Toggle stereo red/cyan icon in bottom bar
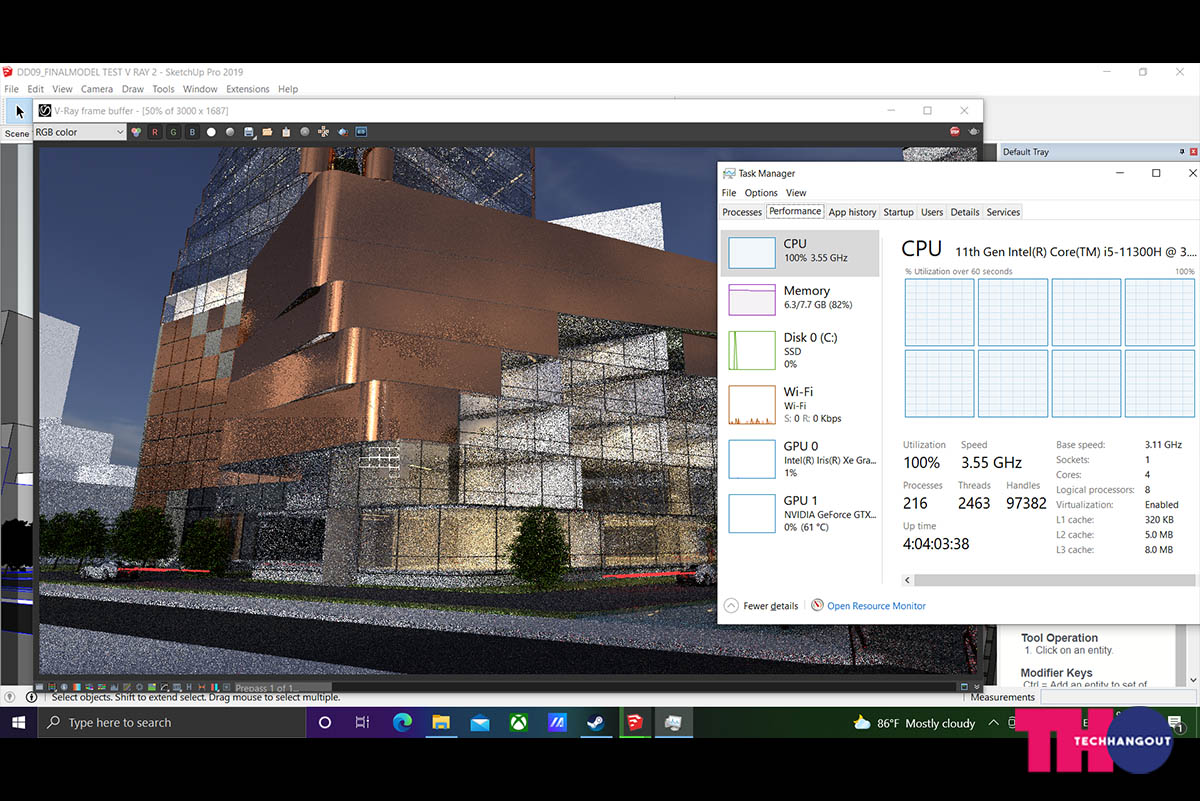The height and width of the screenshot is (801, 1200). [214, 687]
